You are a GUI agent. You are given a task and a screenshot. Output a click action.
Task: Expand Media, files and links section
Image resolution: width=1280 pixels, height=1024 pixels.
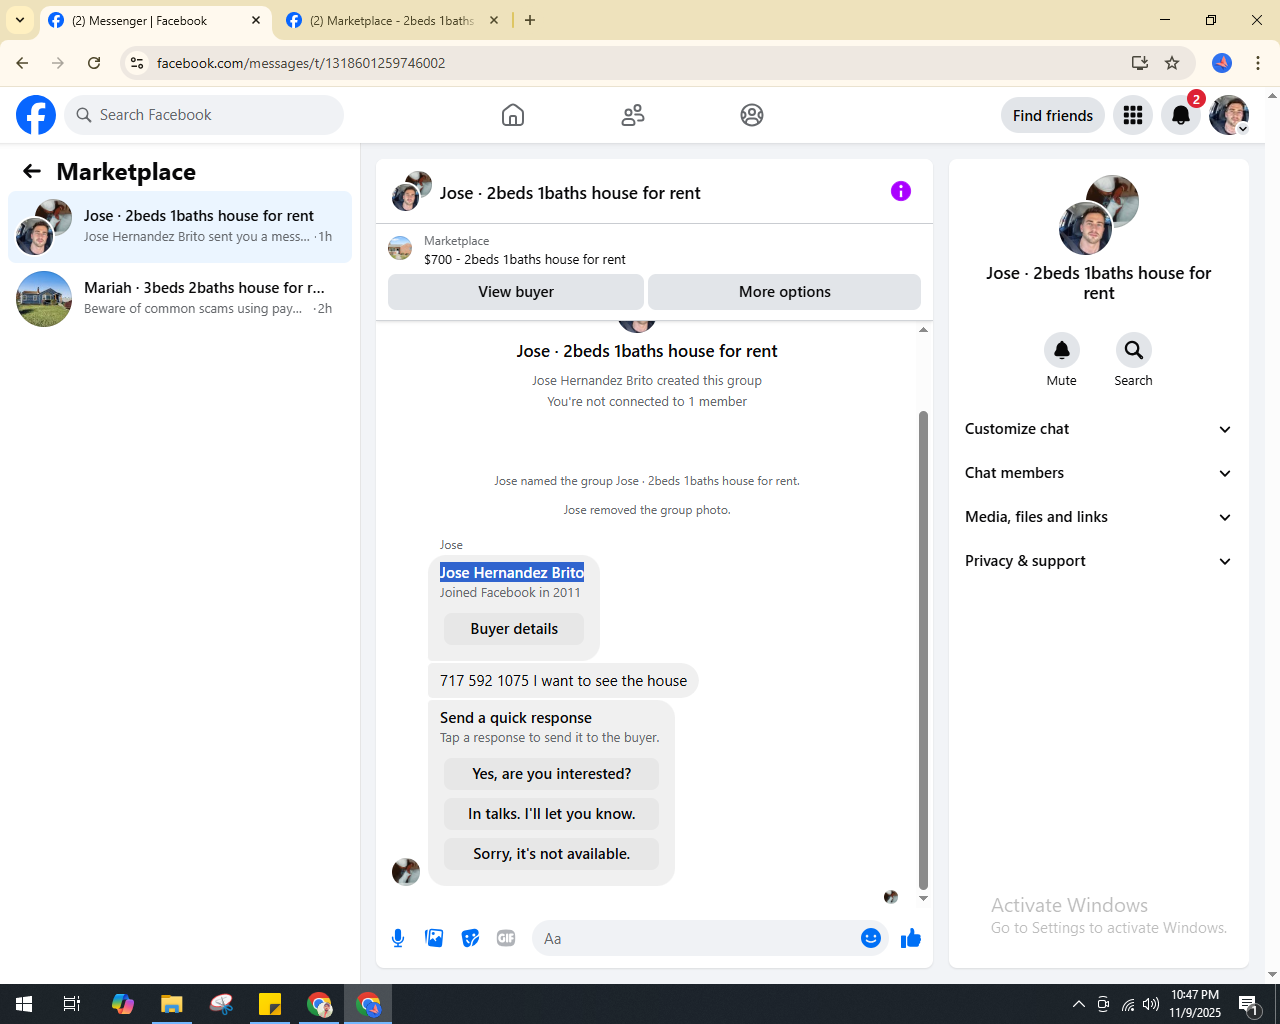(x=1099, y=517)
